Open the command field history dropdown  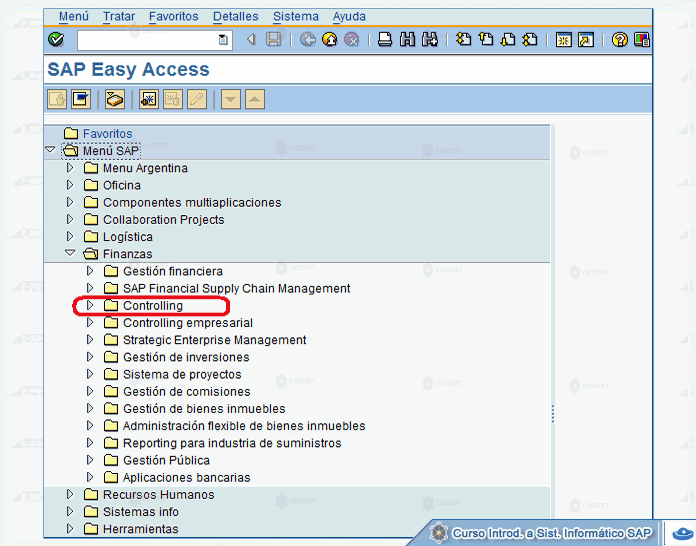pos(223,40)
